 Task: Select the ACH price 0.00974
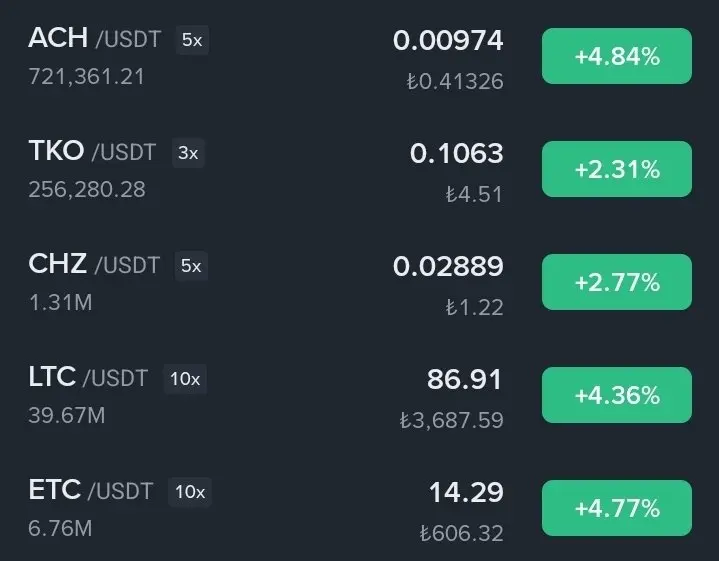448,40
